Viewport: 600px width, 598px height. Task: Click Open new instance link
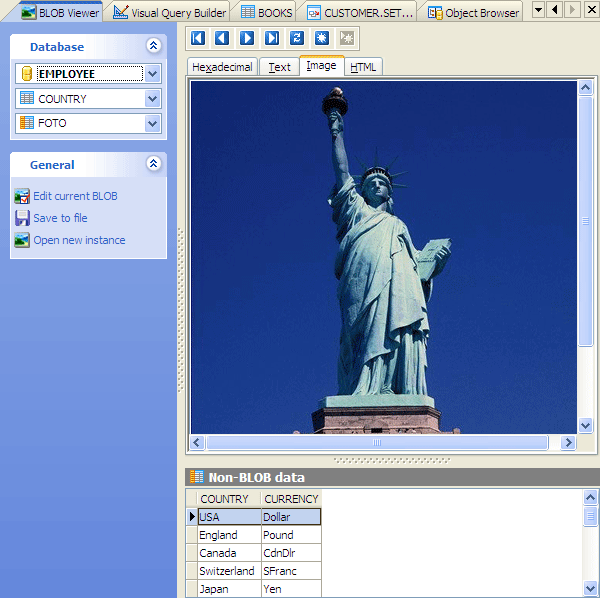[79, 240]
